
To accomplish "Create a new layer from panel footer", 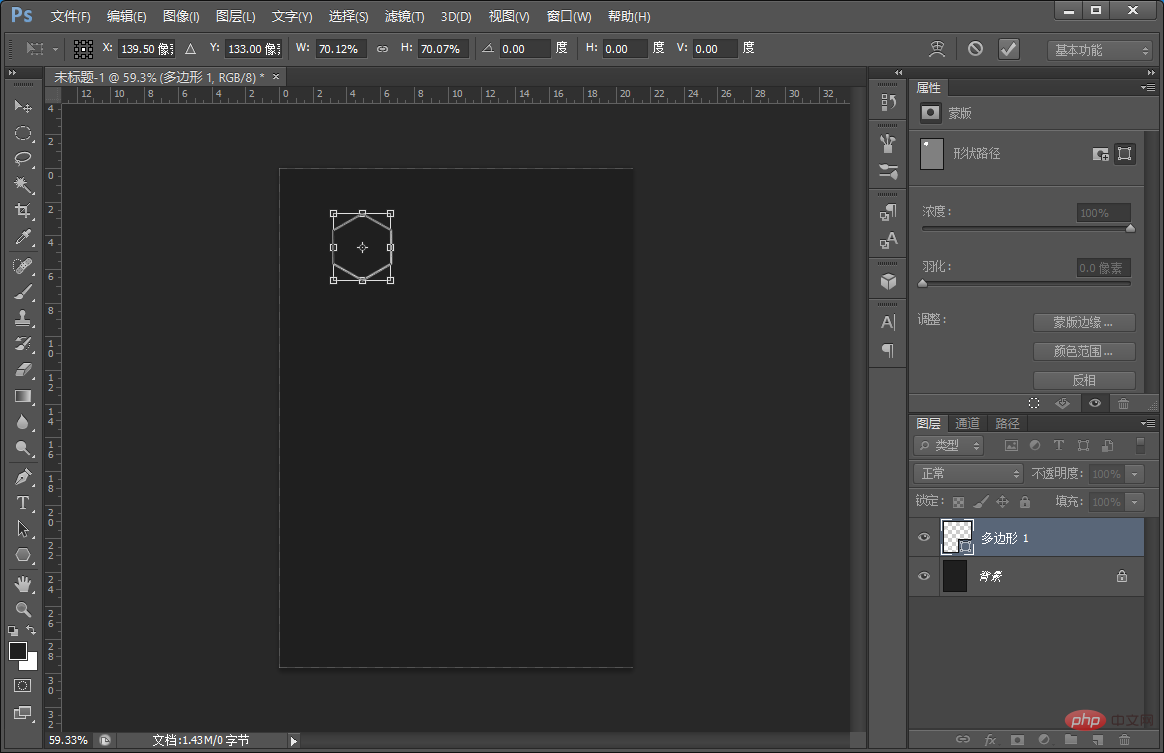I will [1098, 740].
